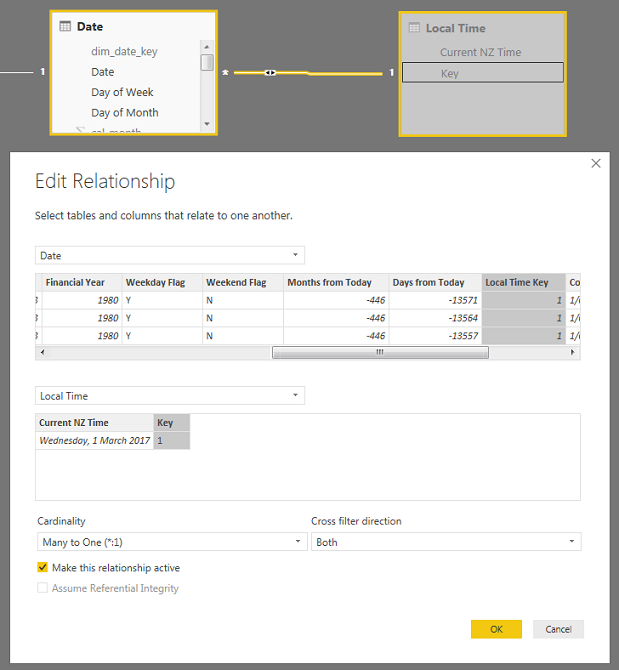619x670 pixels.
Task: Select the Key column in Local Time preview
Action: pyautogui.click(x=172, y=423)
